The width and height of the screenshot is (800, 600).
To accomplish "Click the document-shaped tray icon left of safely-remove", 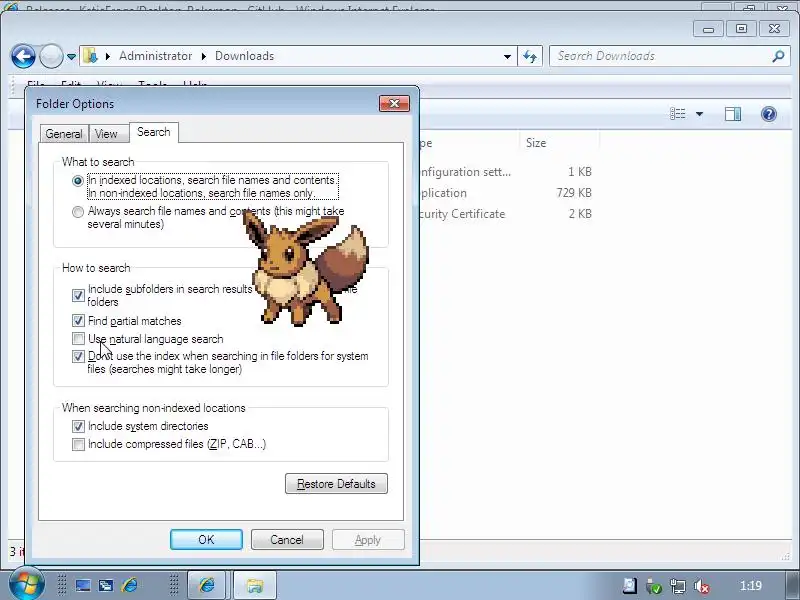I will click(630, 586).
